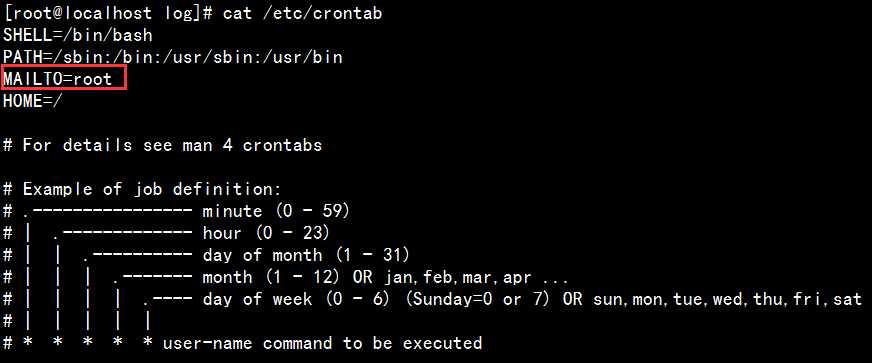Click the first asterisk in the last line
Image resolution: width=872 pixels, height=363 pixels.
[x=28, y=343]
